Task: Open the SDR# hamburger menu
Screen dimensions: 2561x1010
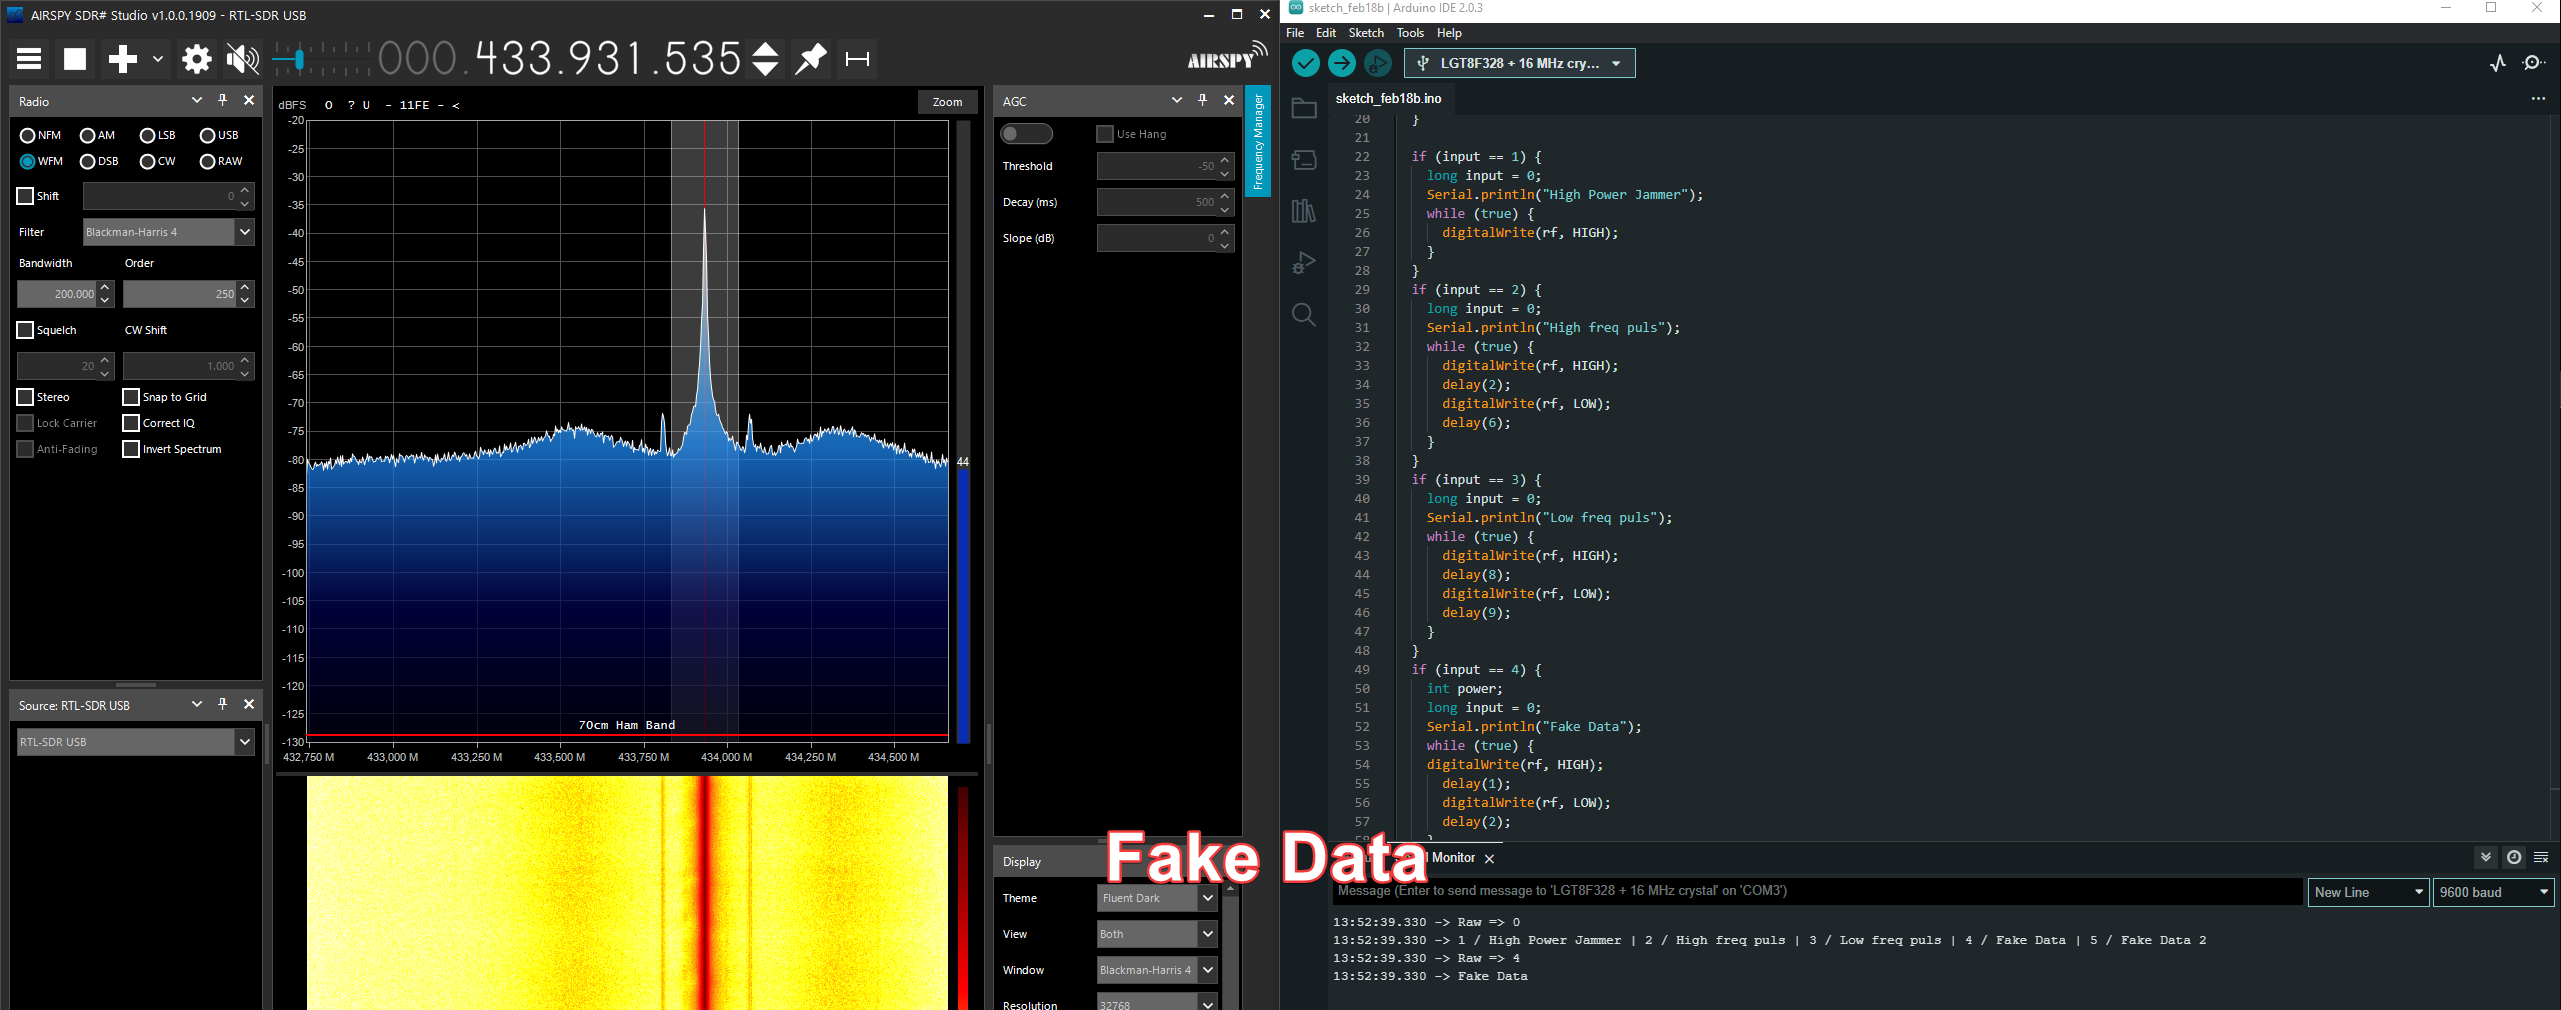Action: click(29, 59)
